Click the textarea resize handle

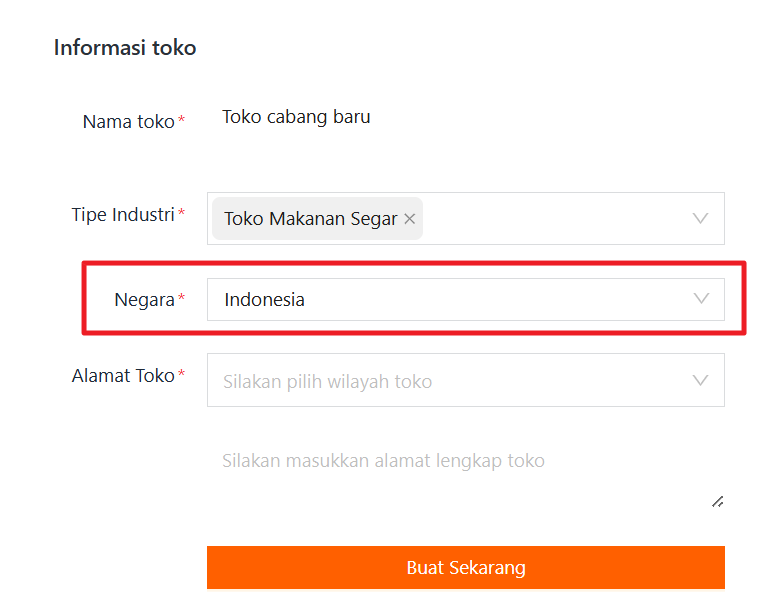[x=717, y=501]
